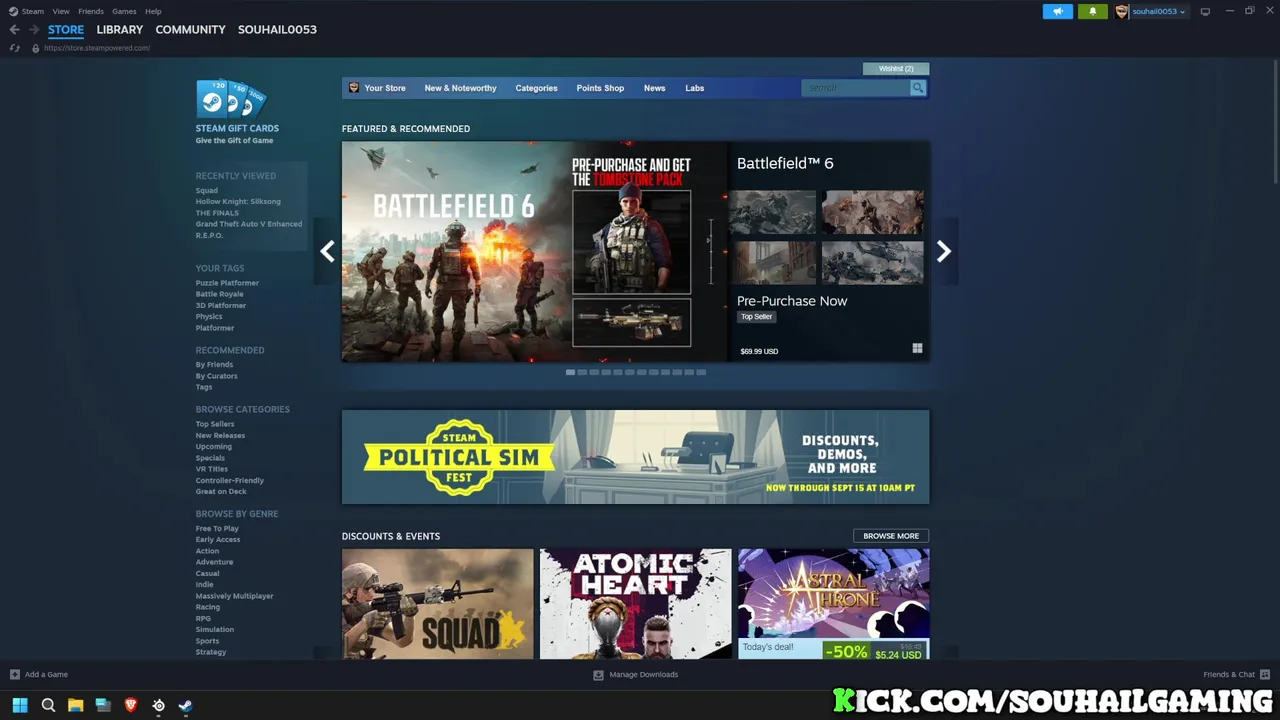Browse the Top Sellers category

[x=215, y=424]
